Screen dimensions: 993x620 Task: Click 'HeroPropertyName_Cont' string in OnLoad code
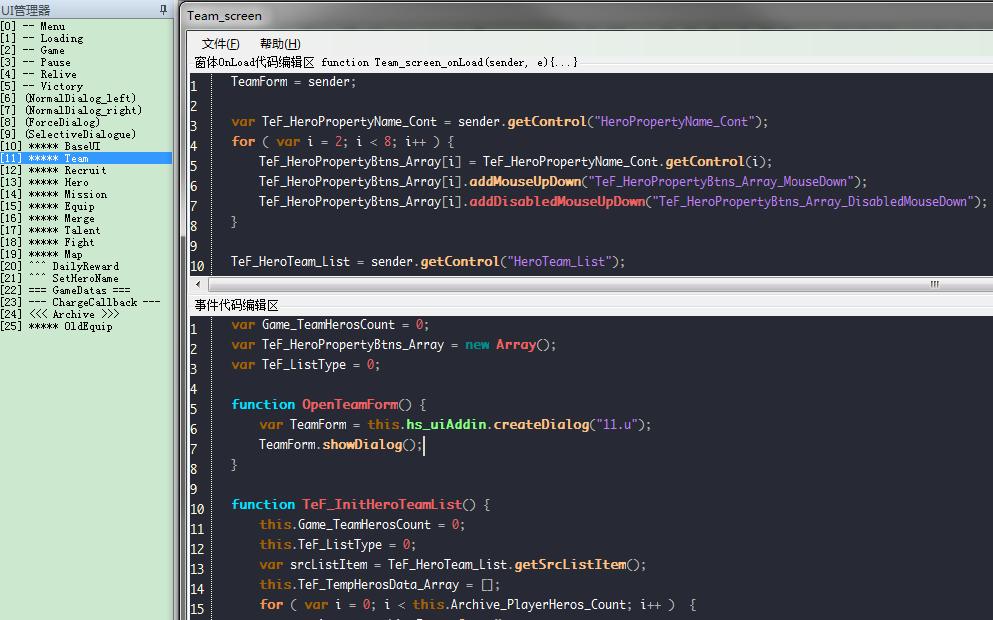[x=674, y=122]
